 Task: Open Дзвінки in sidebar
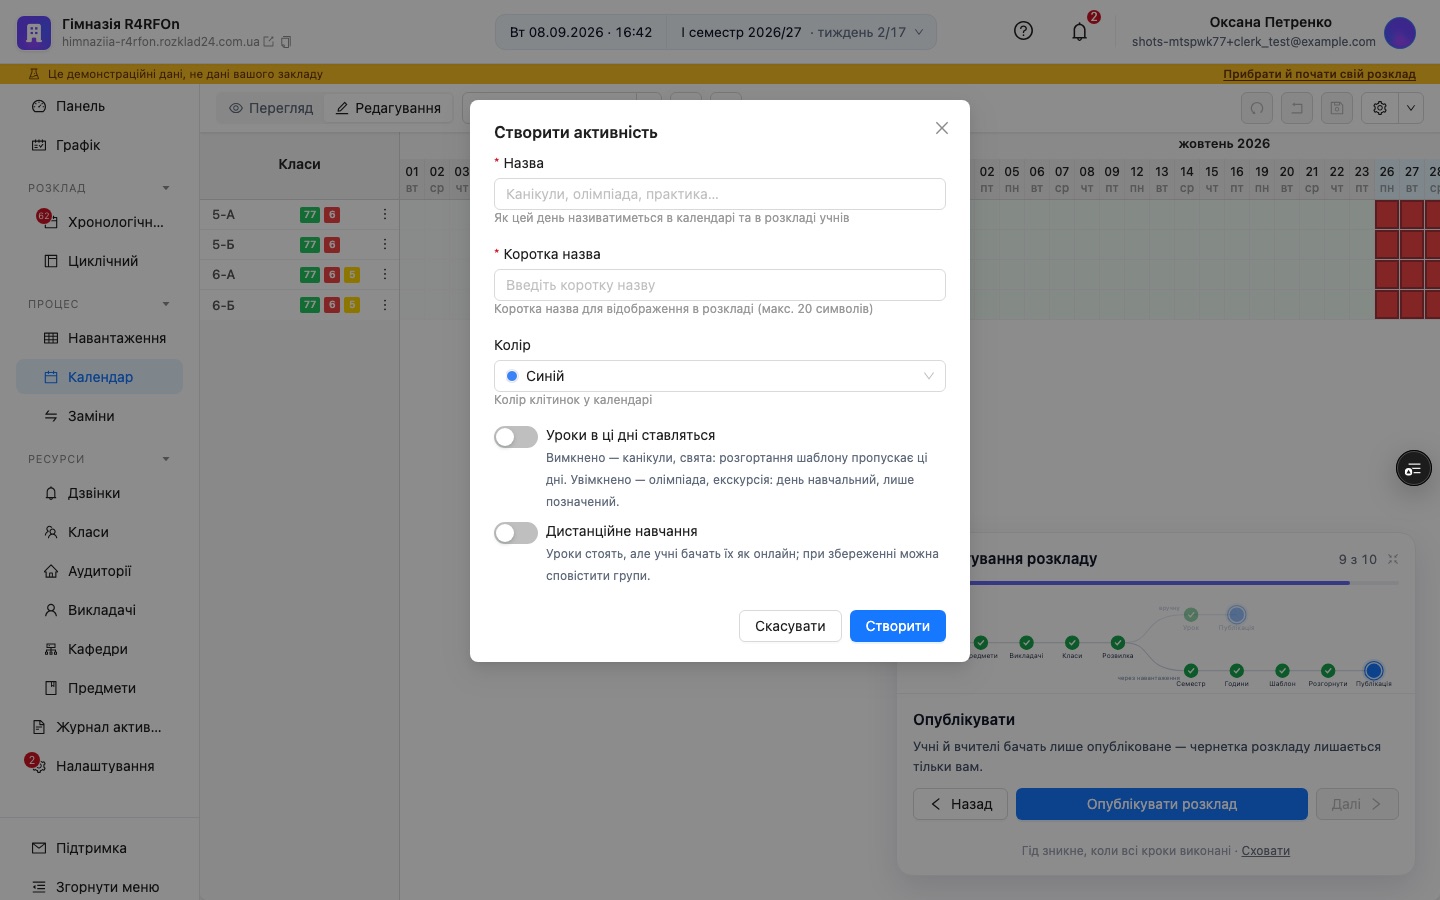coord(100,493)
